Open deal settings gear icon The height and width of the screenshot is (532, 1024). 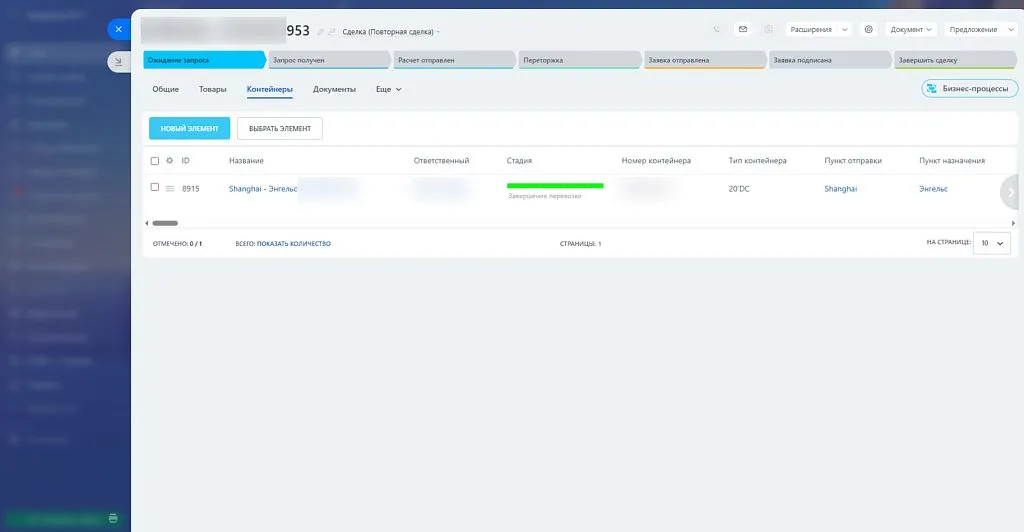point(869,30)
